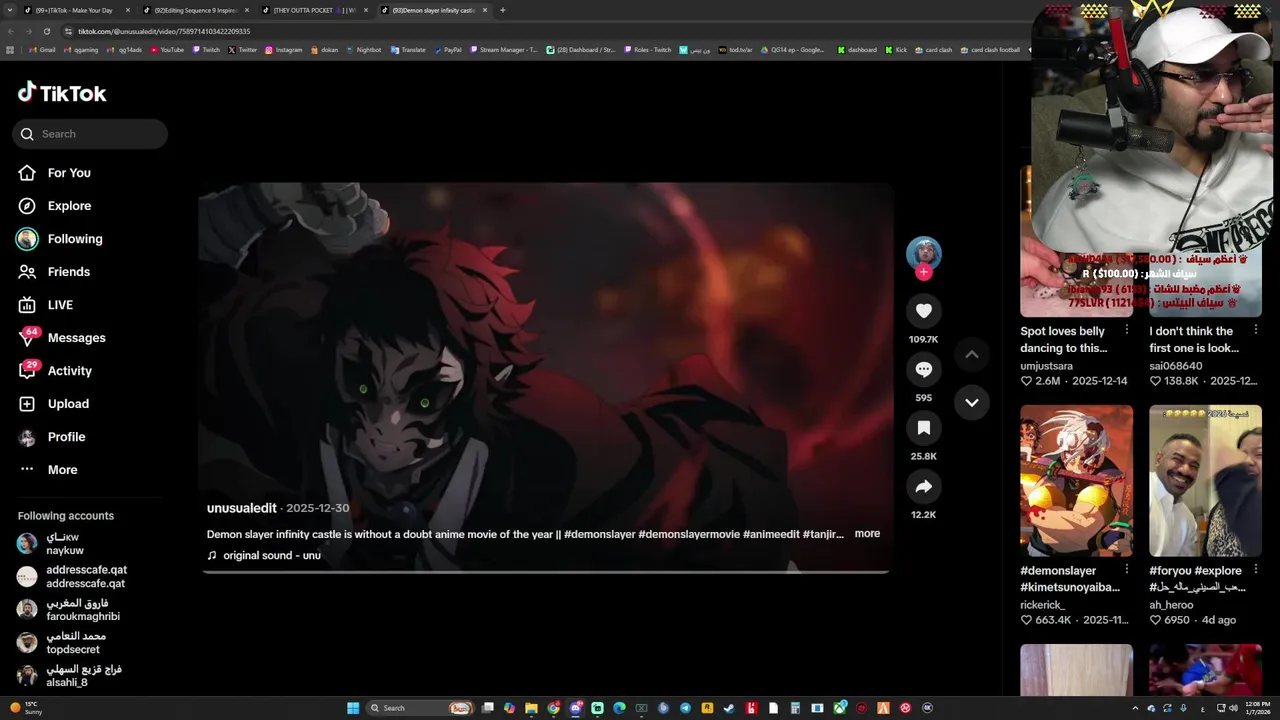The width and height of the screenshot is (1280, 720).
Task: Open the taskbar clock showing 12:08 PM
Action: (1257, 708)
